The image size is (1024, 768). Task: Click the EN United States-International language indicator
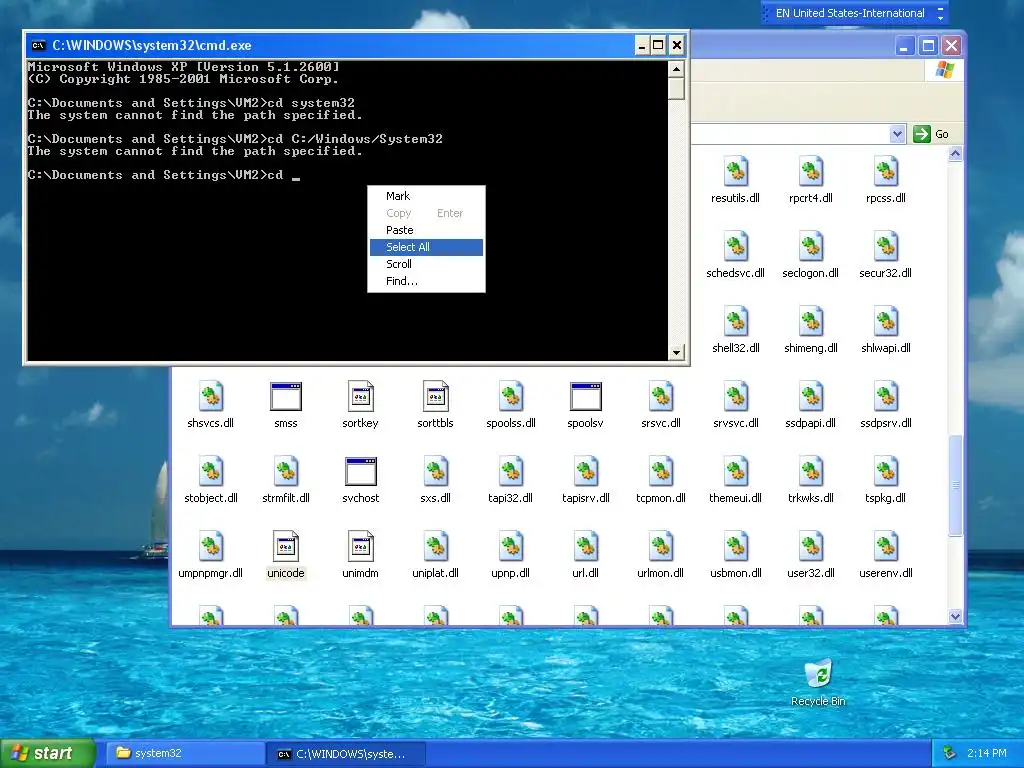point(850,13)
